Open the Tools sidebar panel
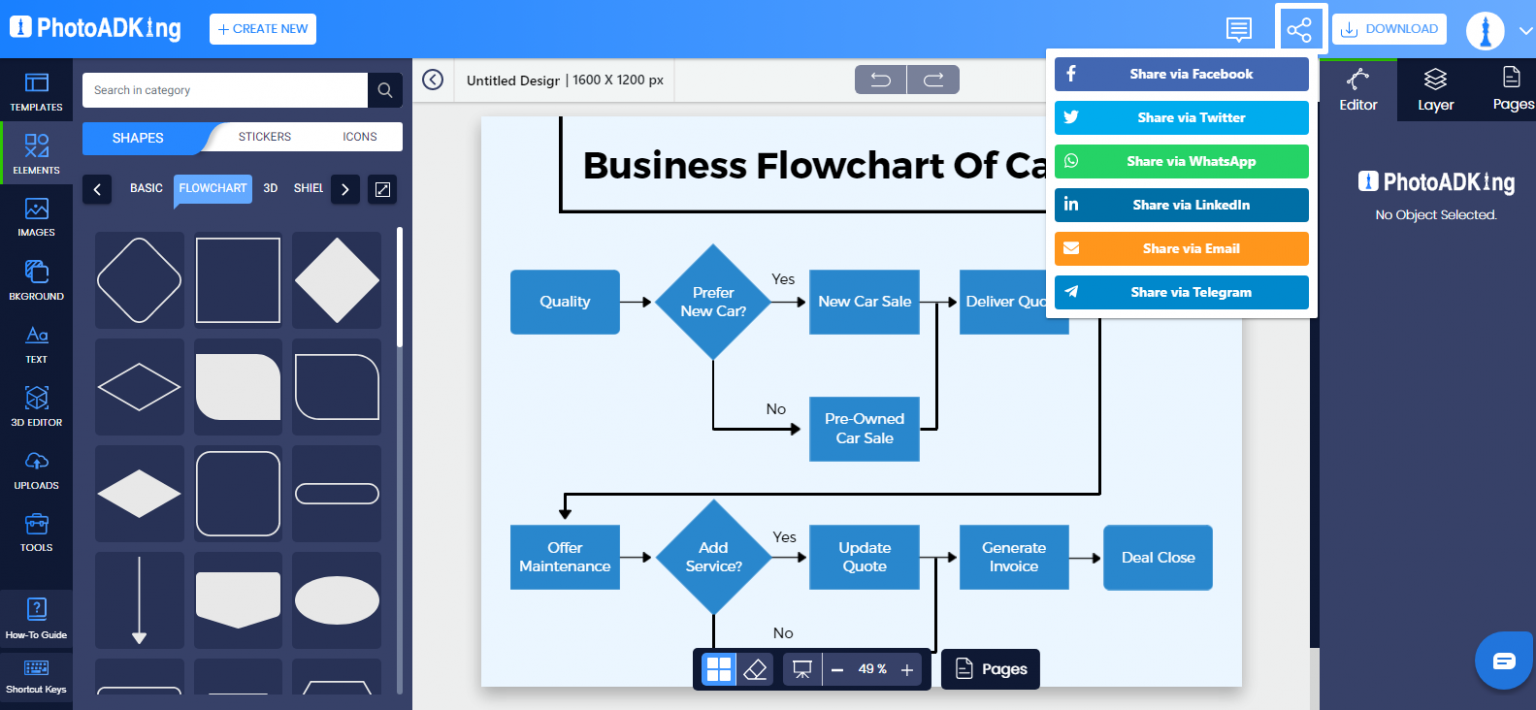This screenshot has width=1536, height=710. point(36,532)
